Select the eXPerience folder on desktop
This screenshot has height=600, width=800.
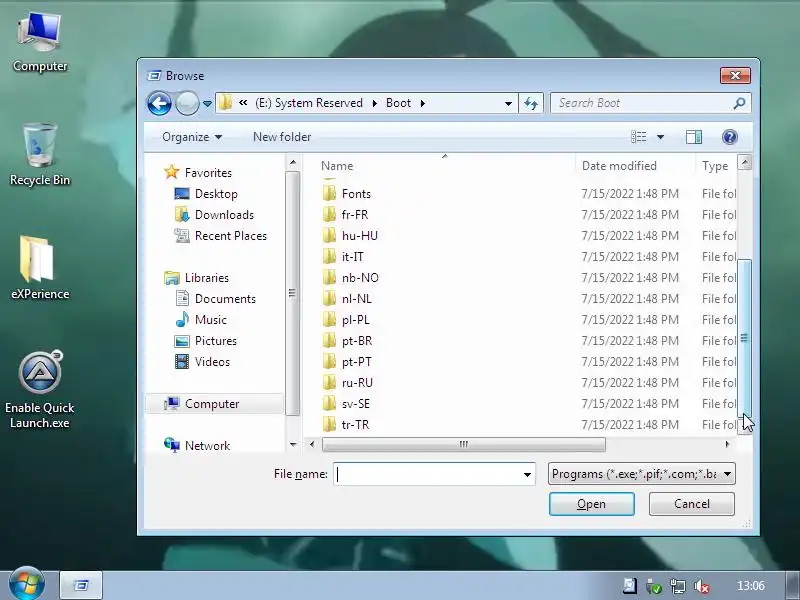click(x=40, y=267)
